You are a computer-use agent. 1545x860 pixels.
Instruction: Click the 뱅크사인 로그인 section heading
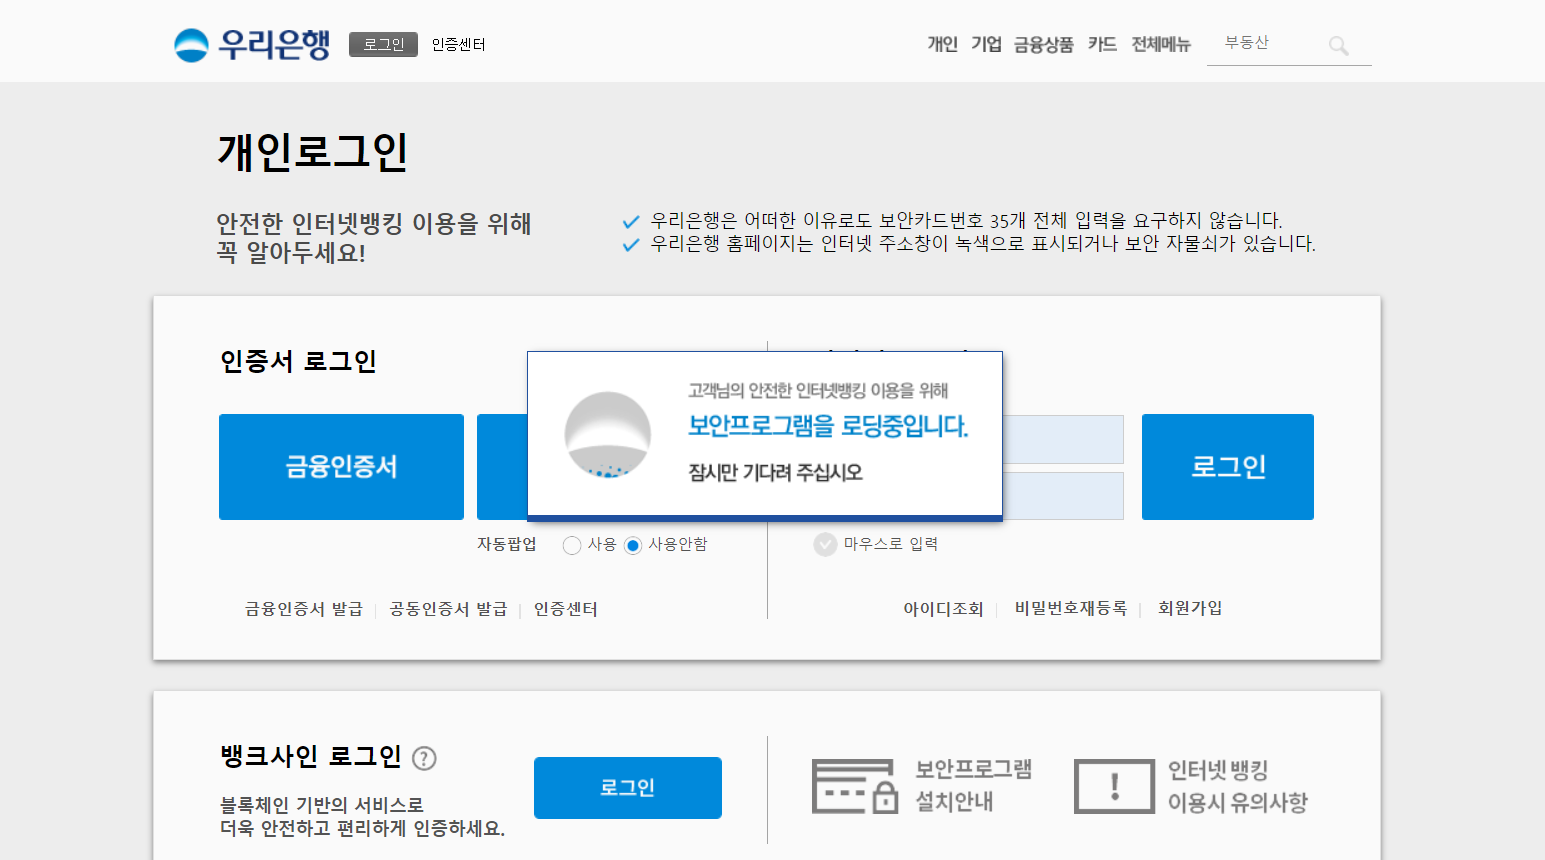(311, 756)
